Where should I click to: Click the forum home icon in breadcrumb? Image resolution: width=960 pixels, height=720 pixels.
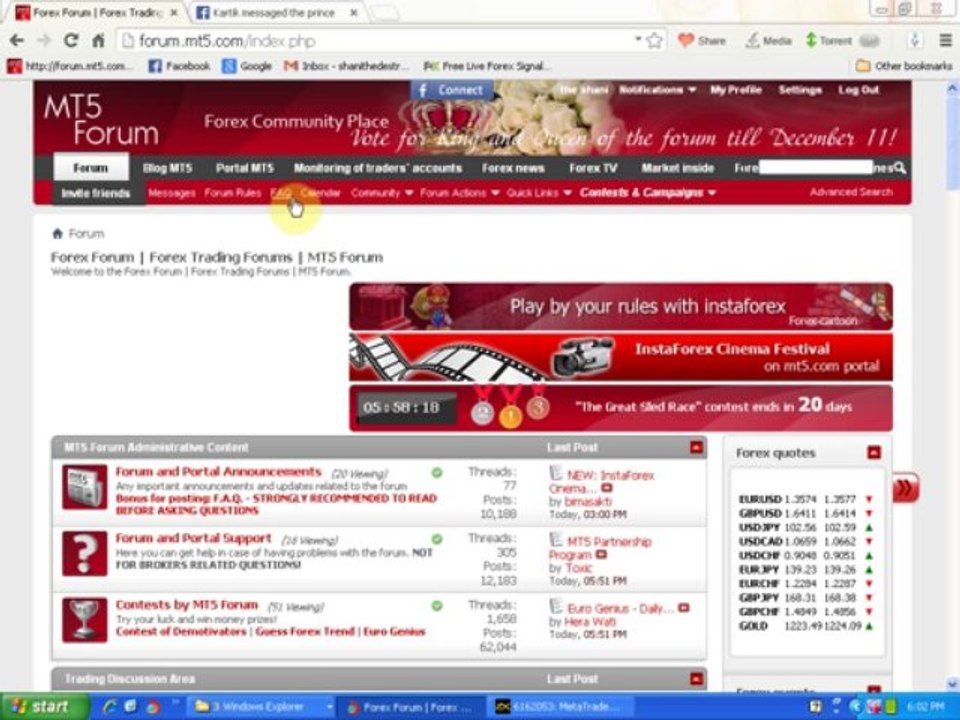(58, 233)
